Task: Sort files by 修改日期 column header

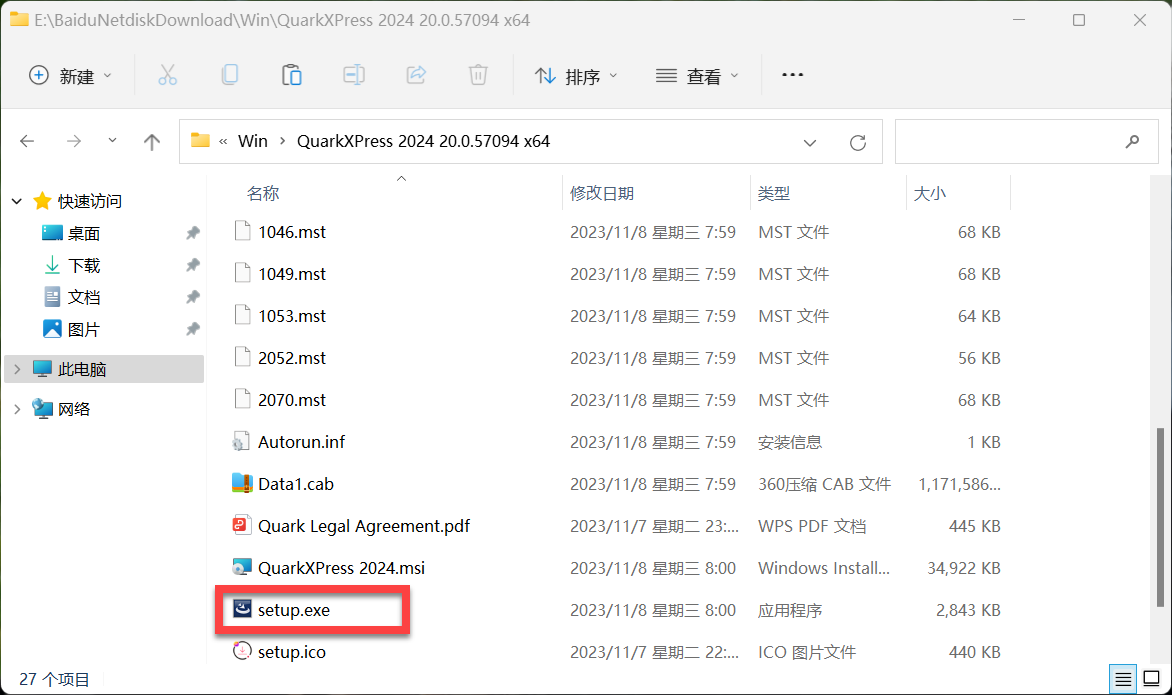Action: (602, 193)
